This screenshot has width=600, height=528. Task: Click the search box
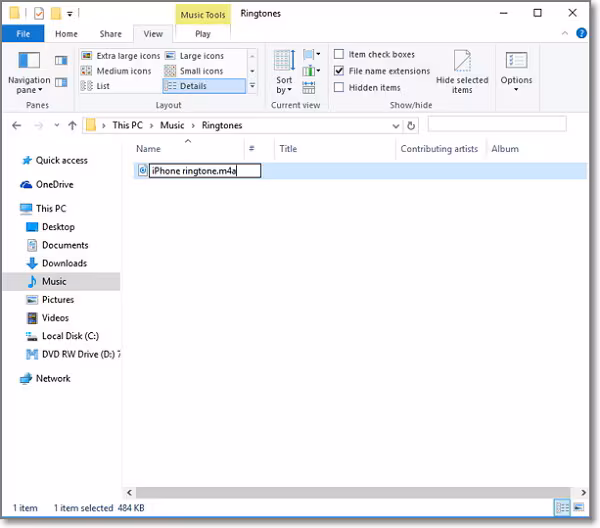tap(497, 125)
